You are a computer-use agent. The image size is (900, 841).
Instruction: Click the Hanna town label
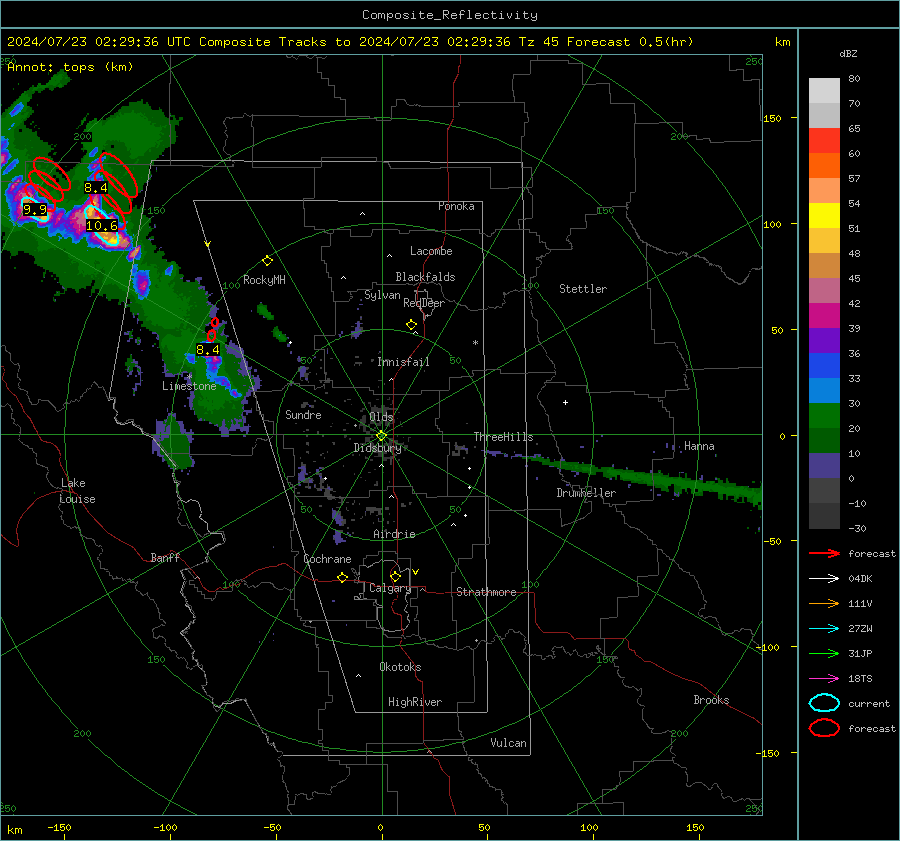point(699,446)
